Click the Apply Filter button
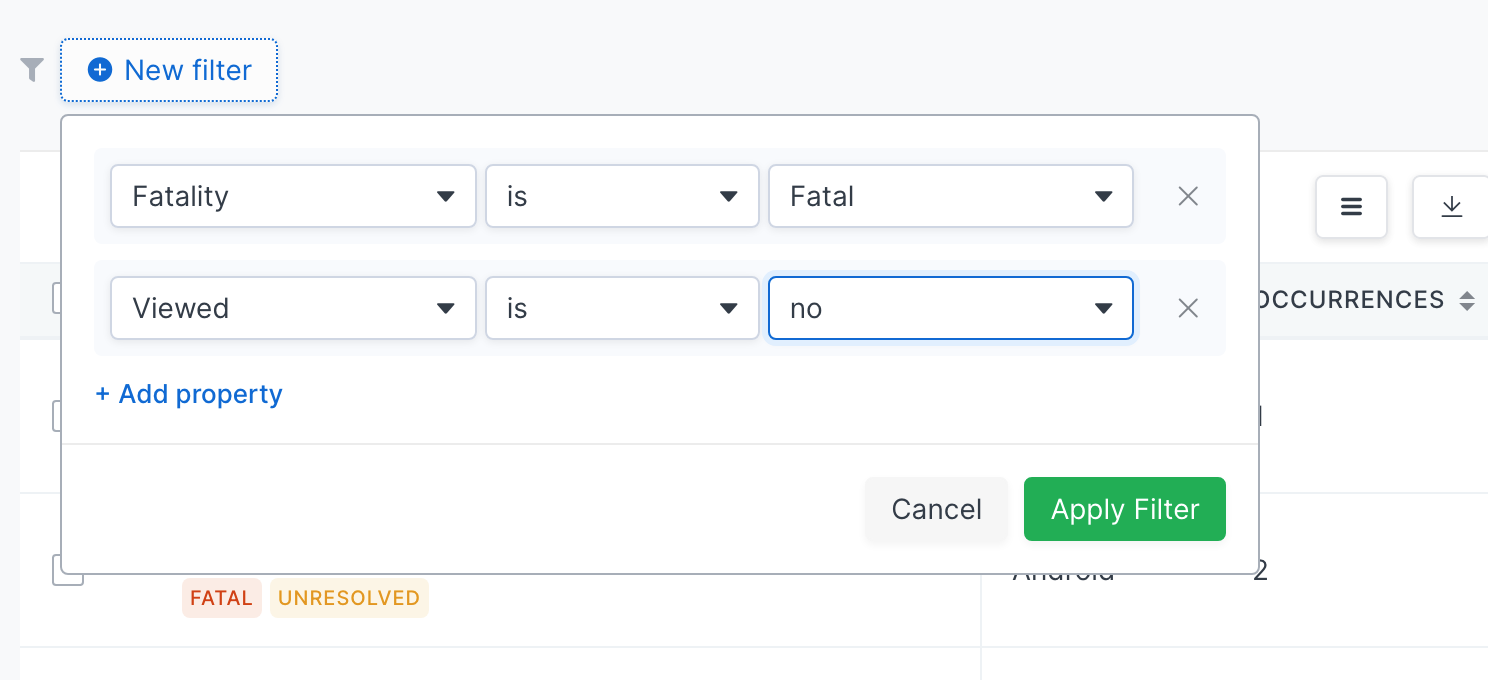 click(x=1125, y=509)
